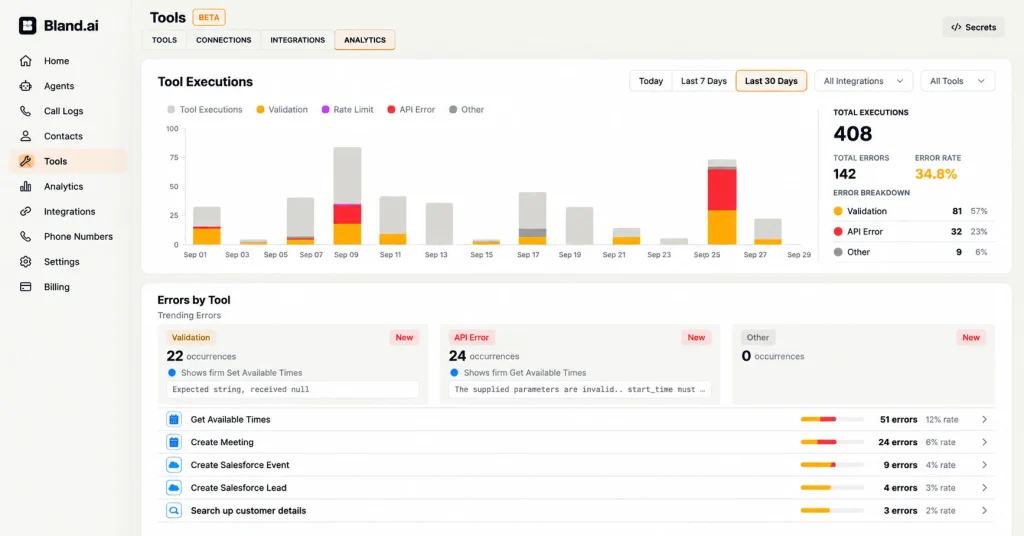Click error bar for 9 errors row

832,465
